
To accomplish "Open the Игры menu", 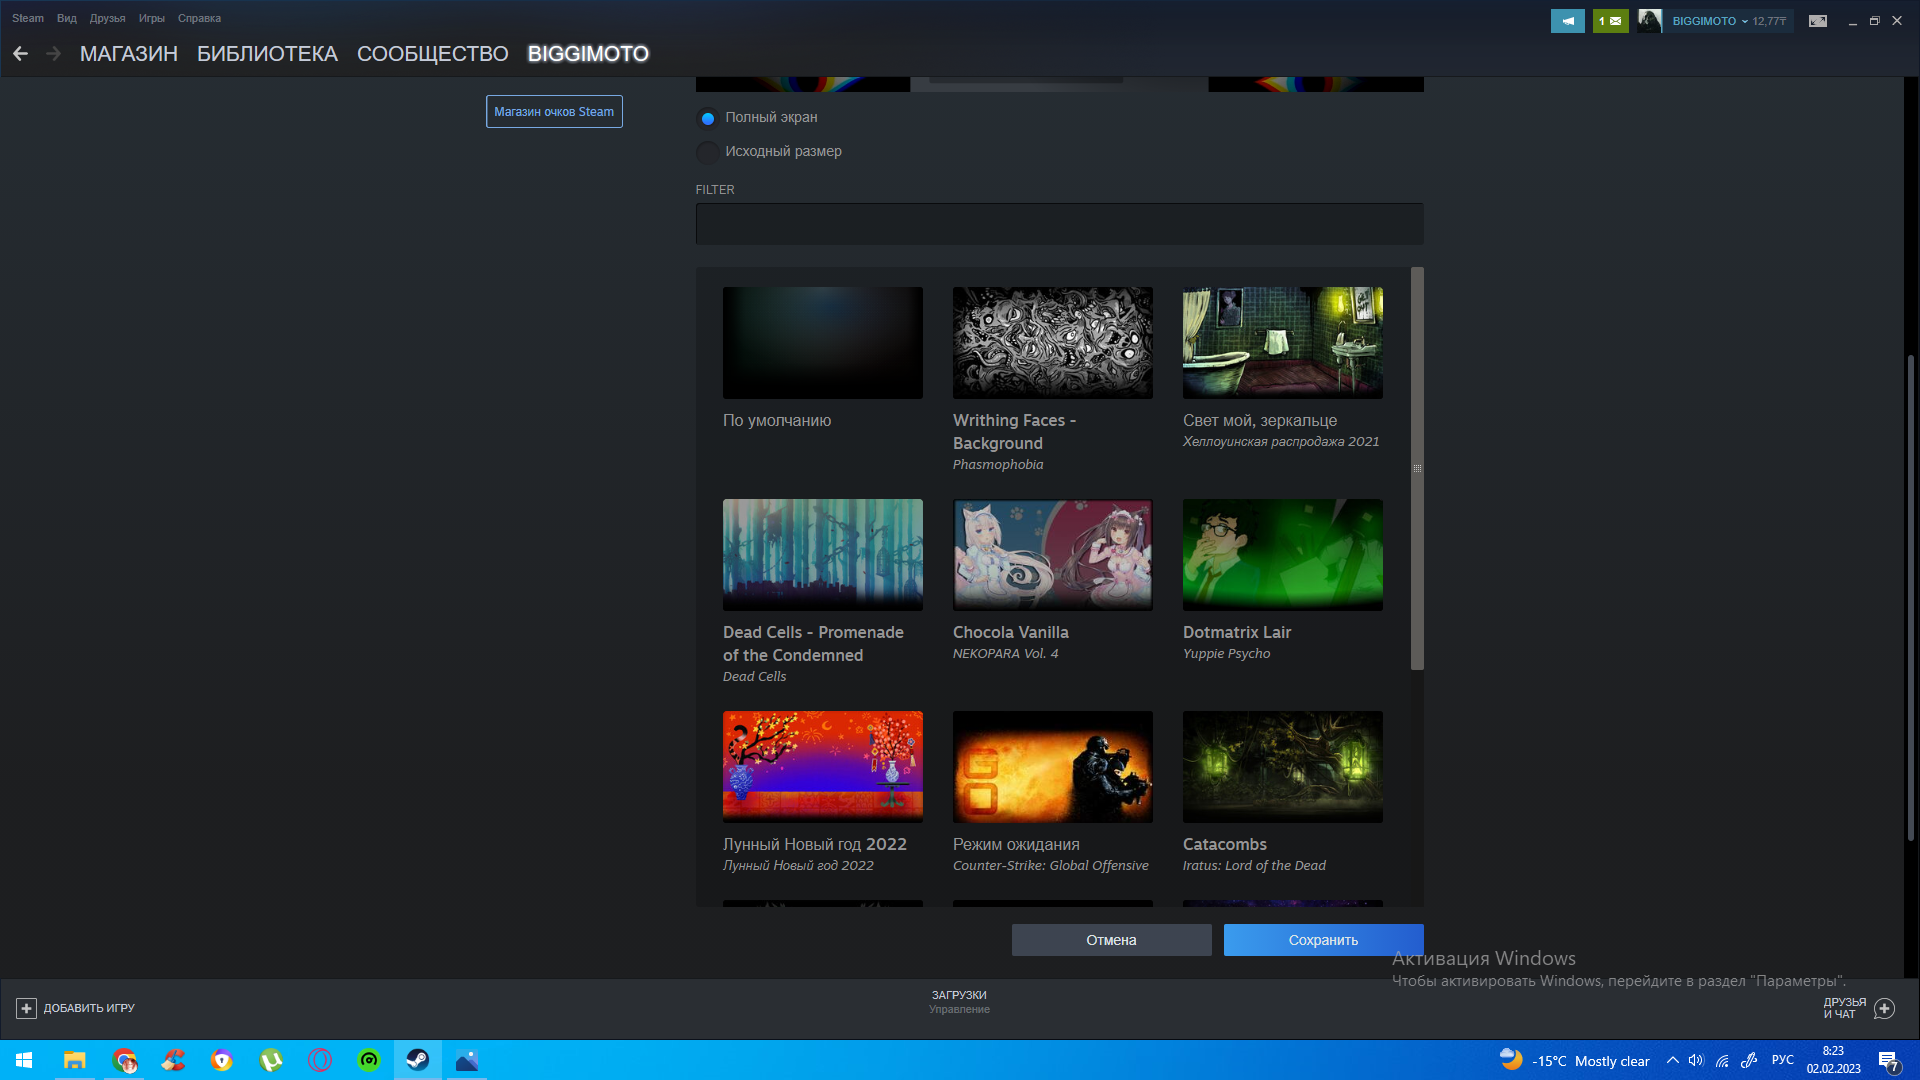I will (x=152, y=18).
